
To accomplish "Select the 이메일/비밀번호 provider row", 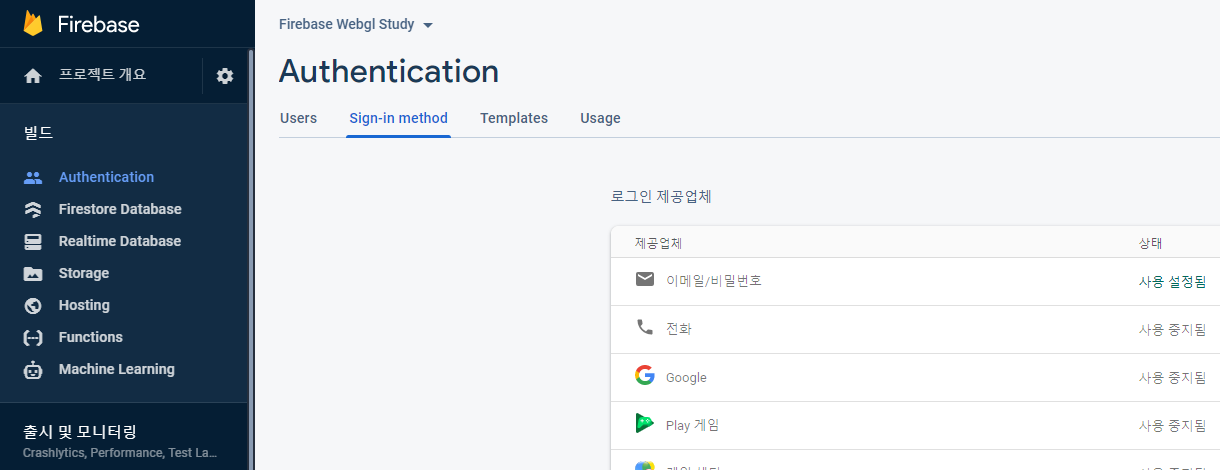I will tap(915, 281).
